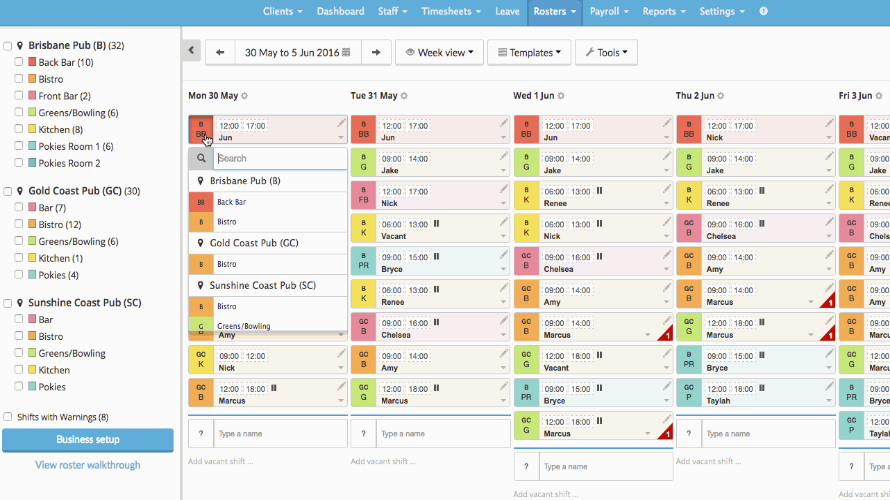The image size is (890, 500).
Task: Open the Tools dropdown menu
Action: coord(606,52)
